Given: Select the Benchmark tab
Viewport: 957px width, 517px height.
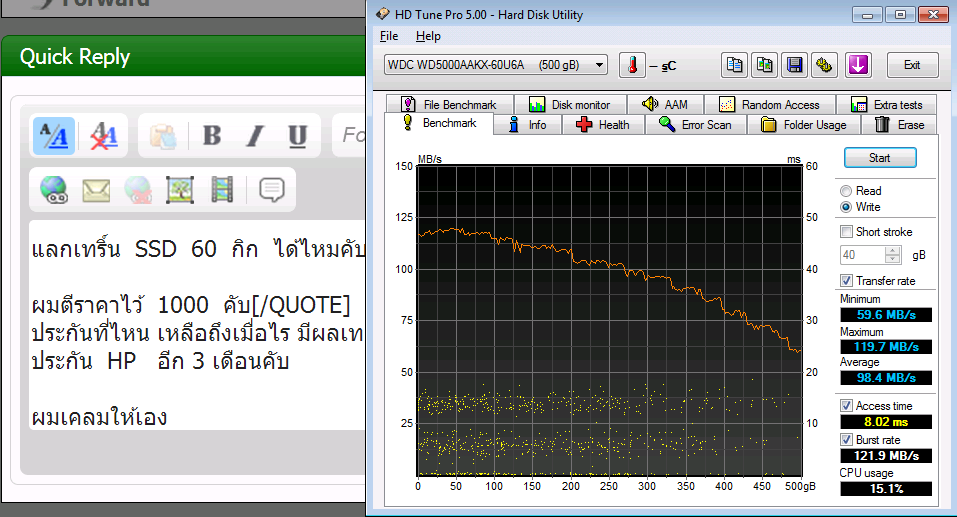Looking at the screenshot, I should click(x=439, y=123).
